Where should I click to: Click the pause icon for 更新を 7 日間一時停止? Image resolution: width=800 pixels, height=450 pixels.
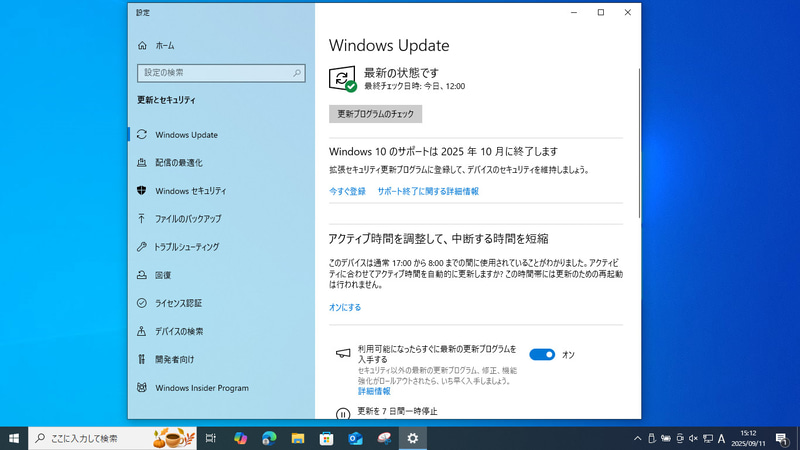(343, 414)
